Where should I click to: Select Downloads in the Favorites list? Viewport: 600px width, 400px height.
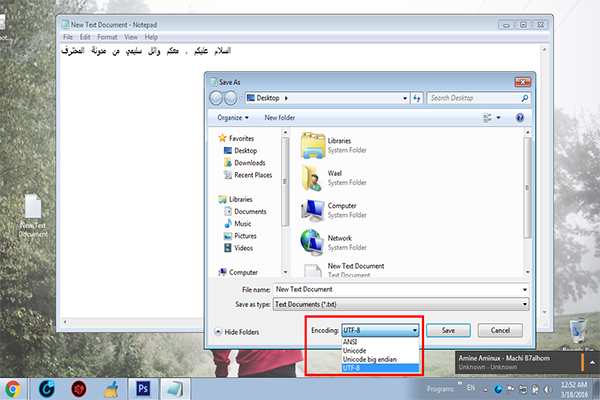(249, 163)
